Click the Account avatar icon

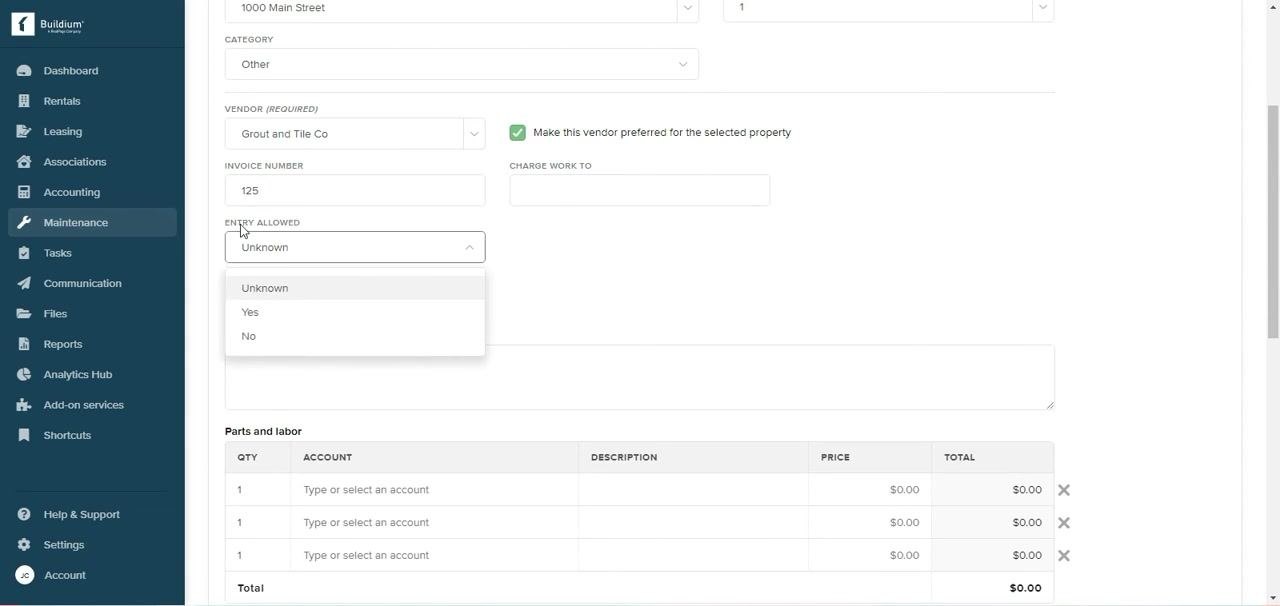point(24,575)
